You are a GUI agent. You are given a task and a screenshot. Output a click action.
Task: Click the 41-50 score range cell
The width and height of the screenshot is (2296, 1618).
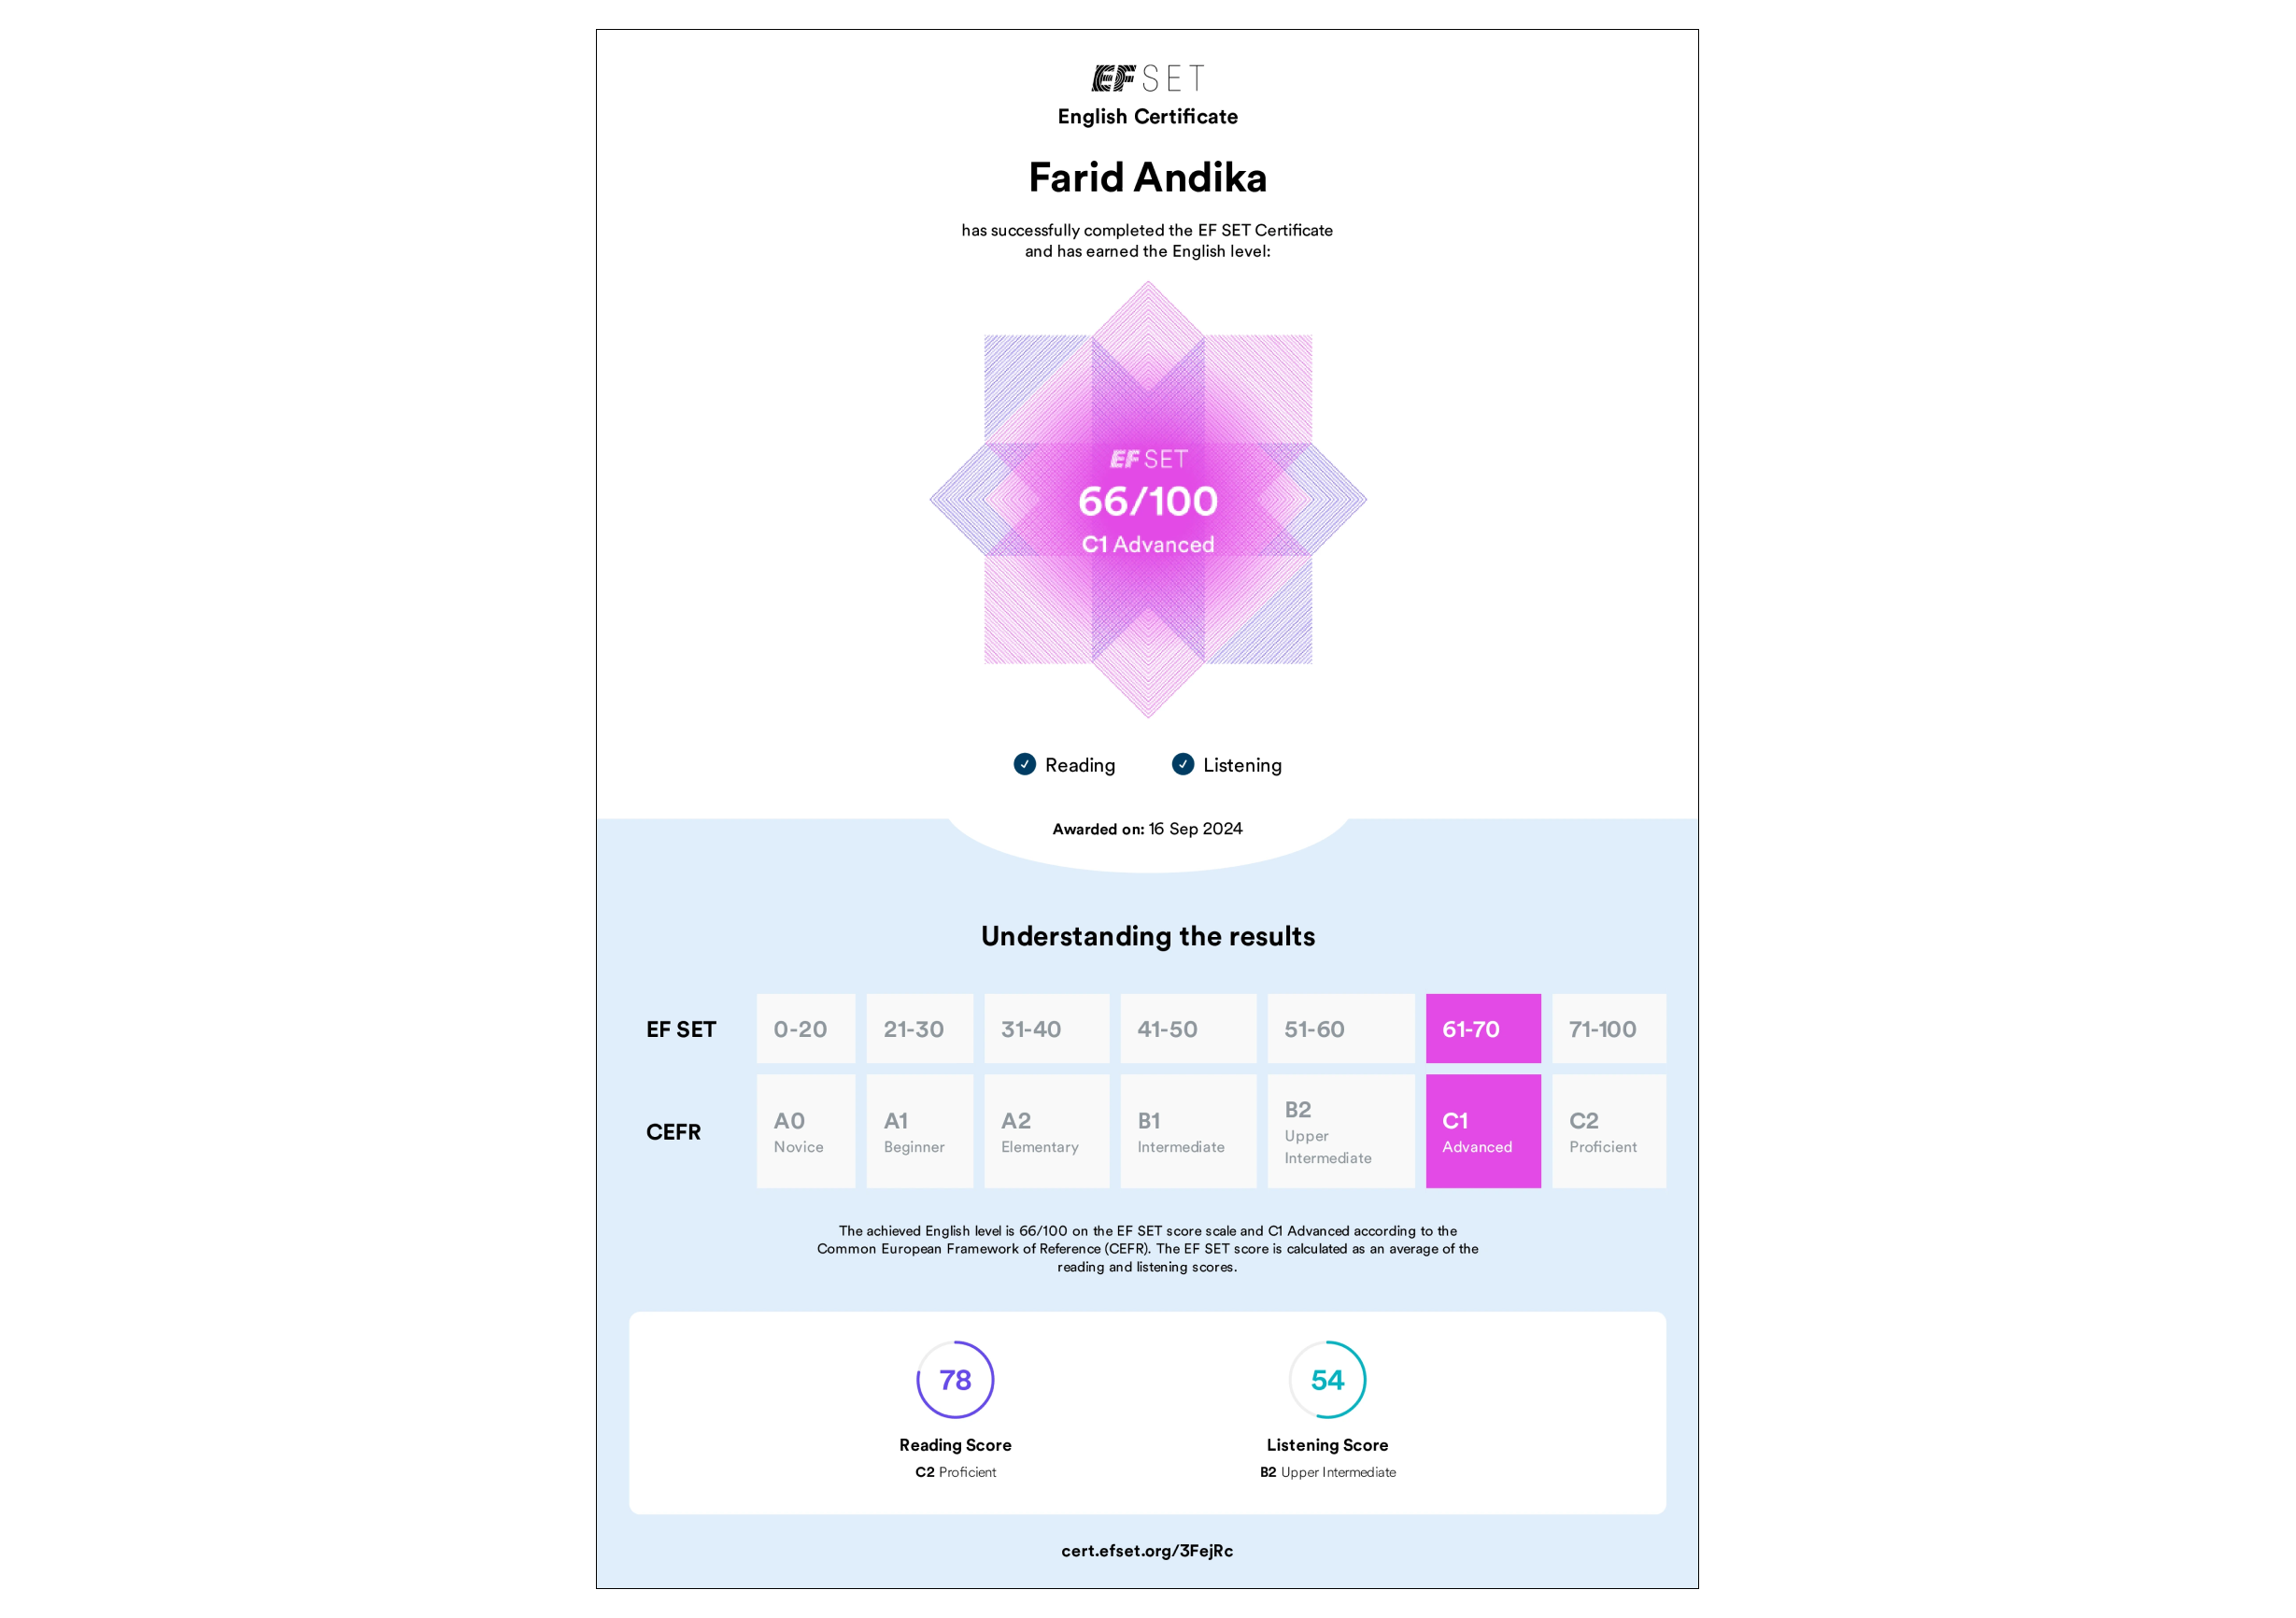coord(1188,1029)
